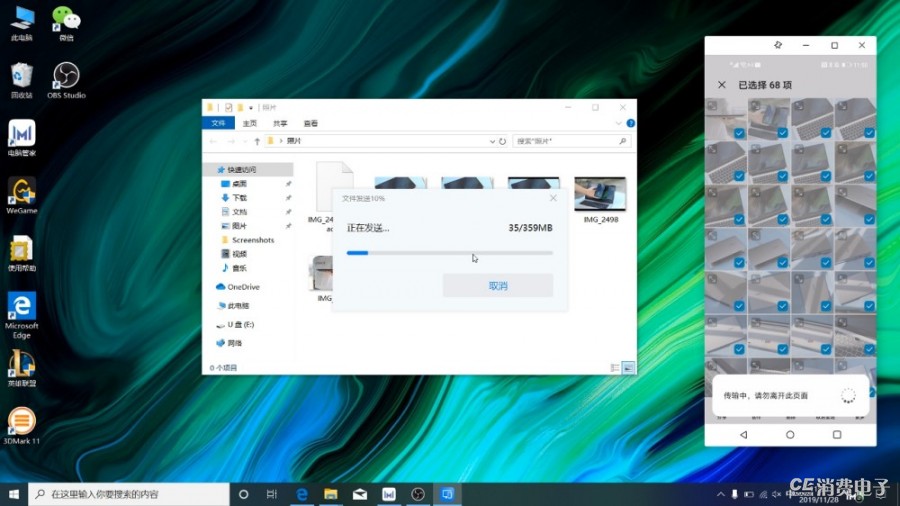Uncheck the second photo in phone's second row

(x=782, y=176)
